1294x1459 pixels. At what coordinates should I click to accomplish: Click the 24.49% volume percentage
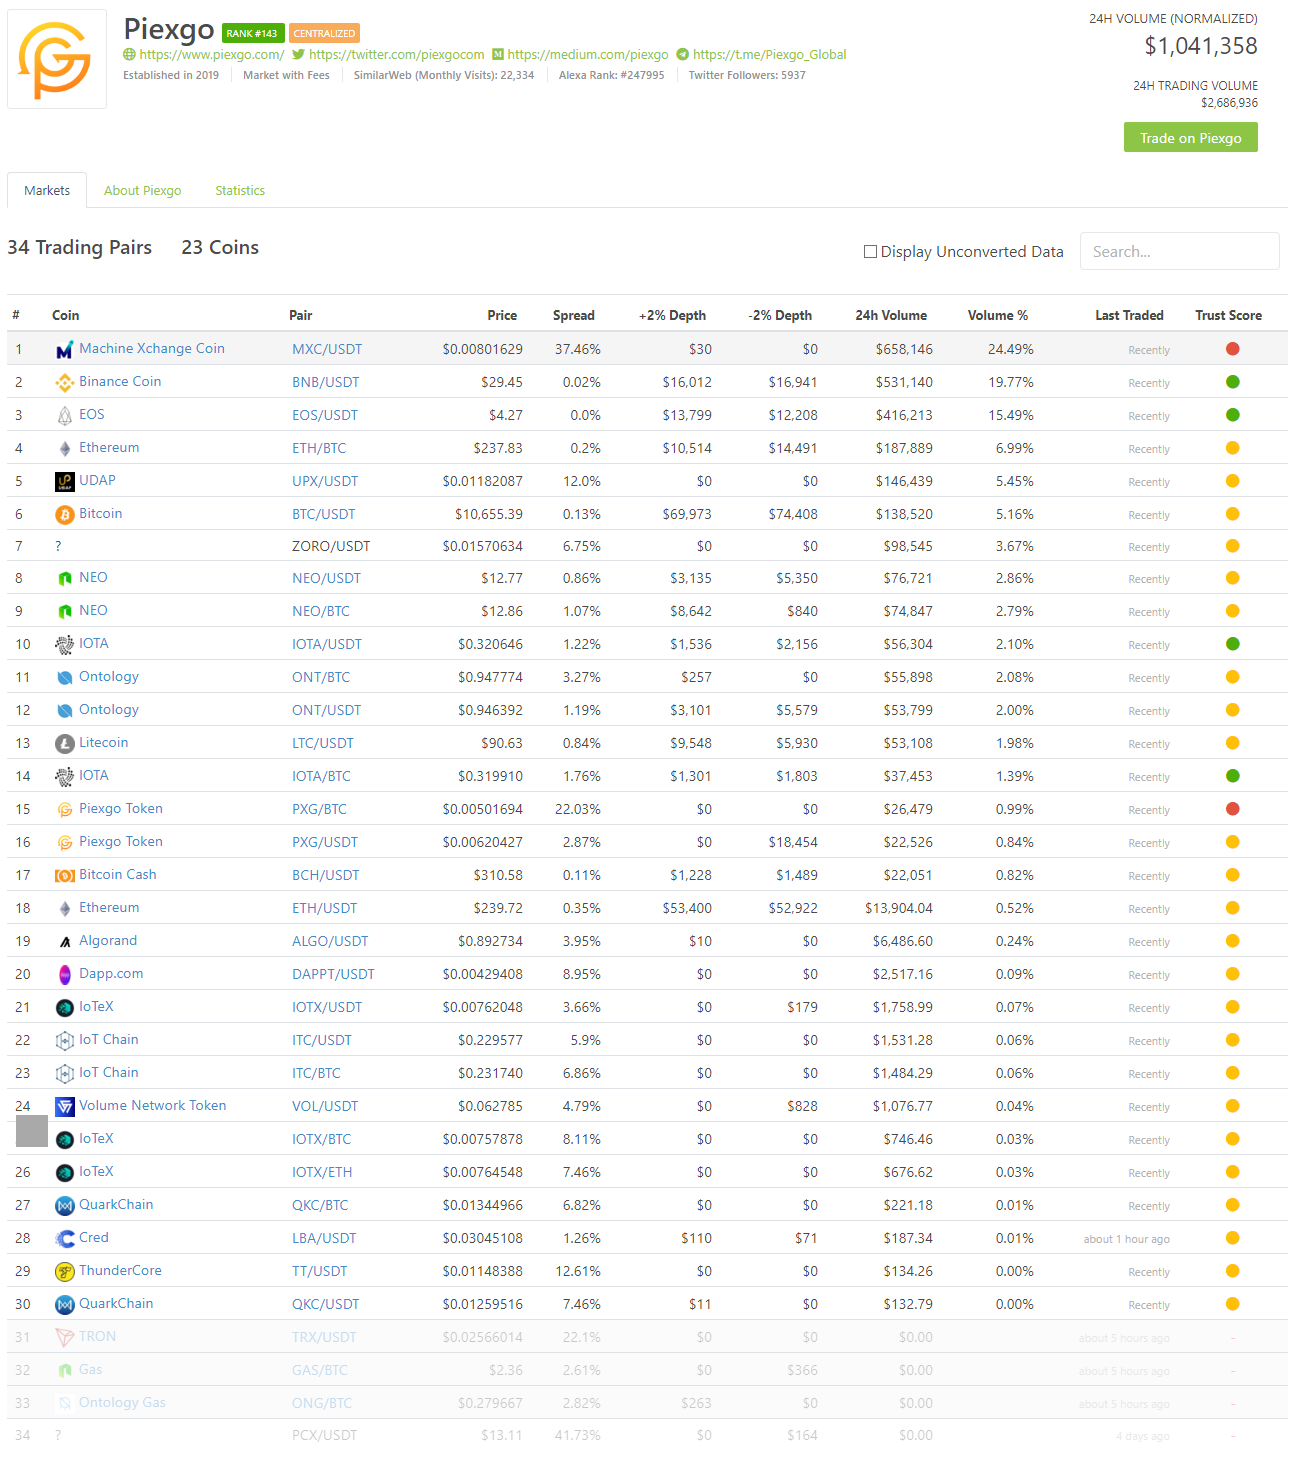click(1011, 350)
